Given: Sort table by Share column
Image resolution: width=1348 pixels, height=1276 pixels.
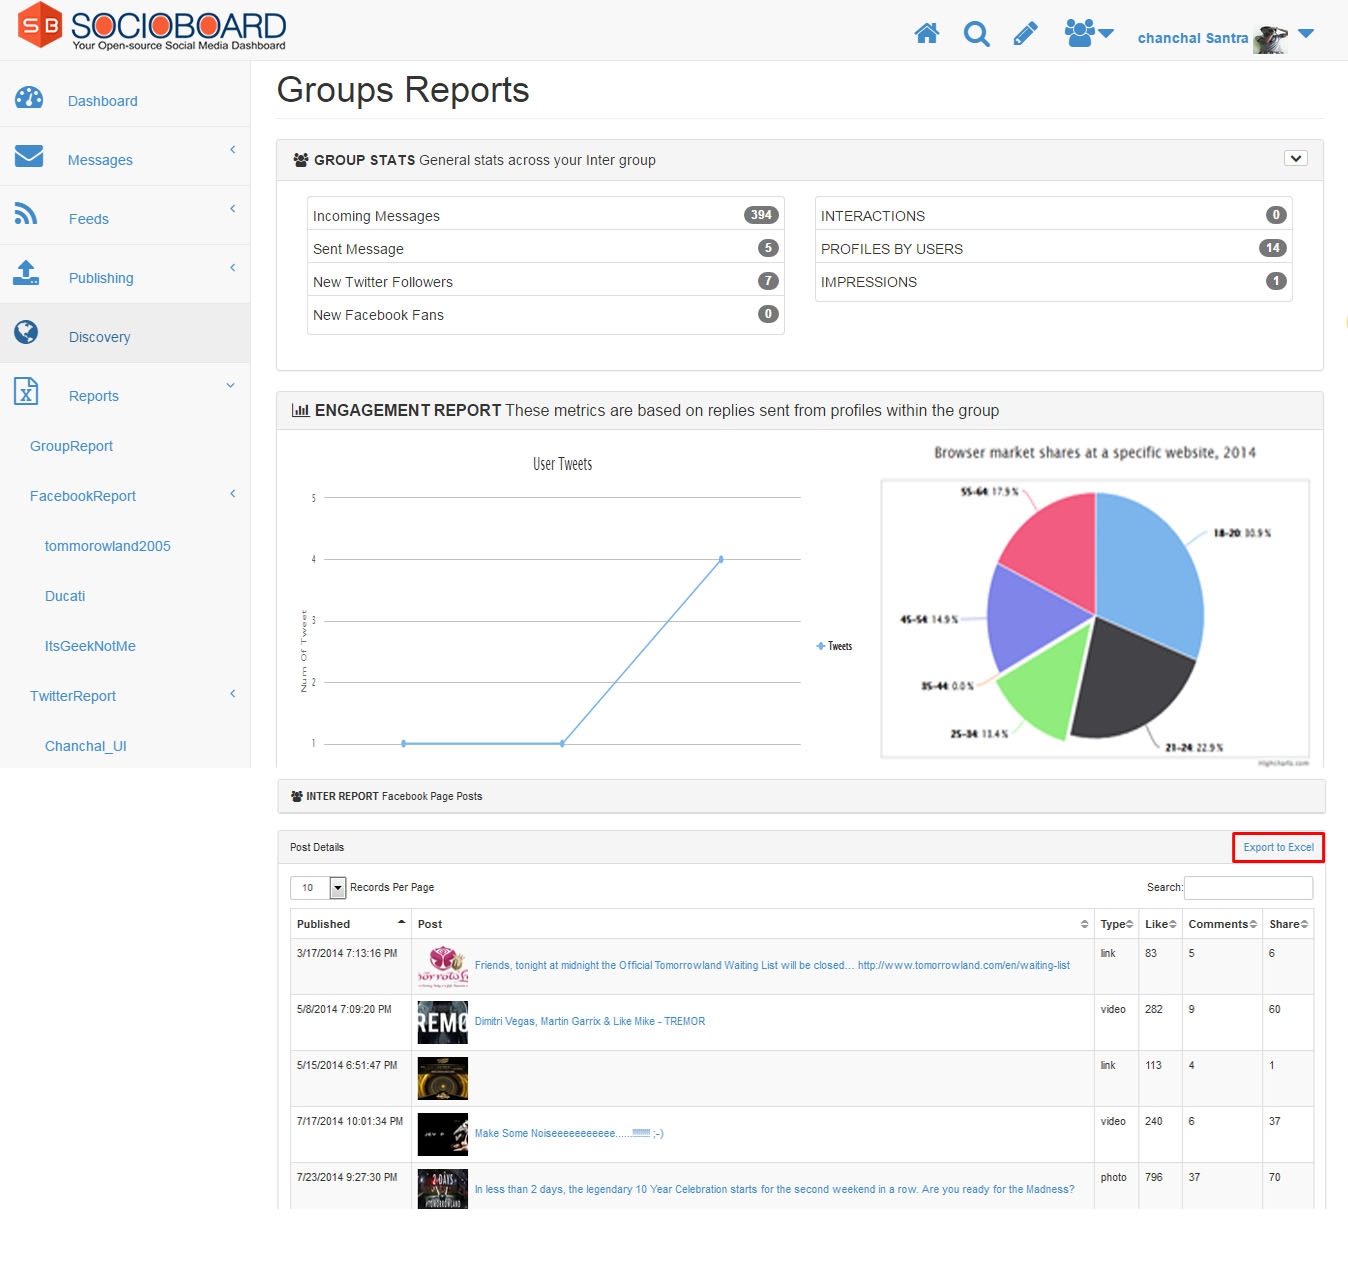Looking at the screenshot, I should pos(1288,924).
